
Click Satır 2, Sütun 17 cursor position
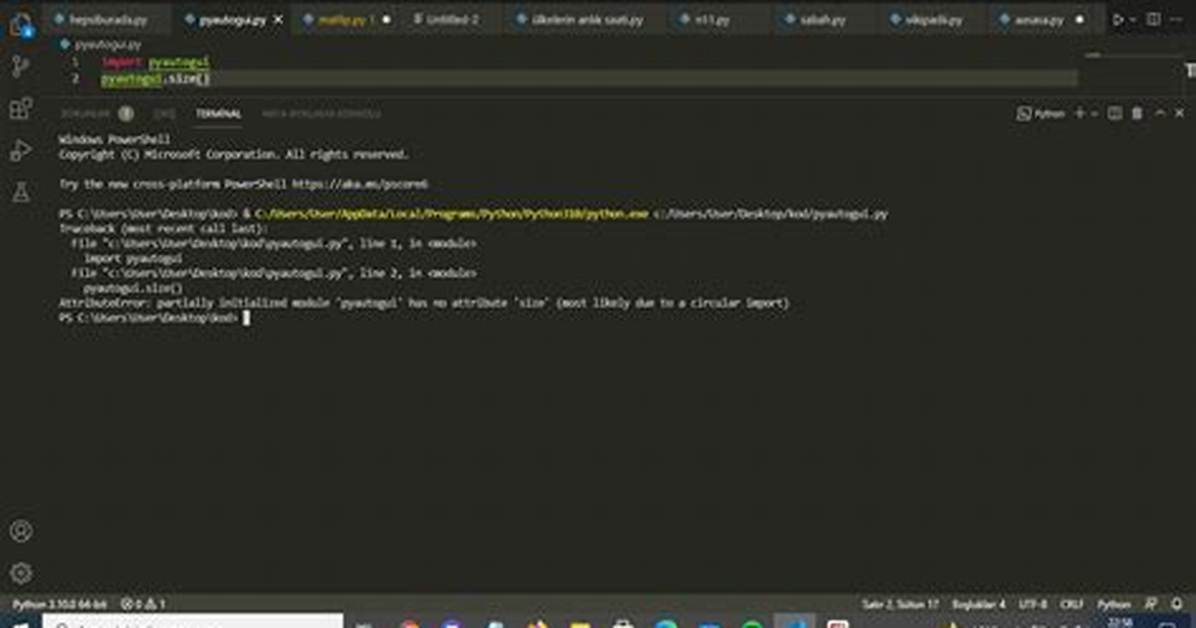click(900, 604)
